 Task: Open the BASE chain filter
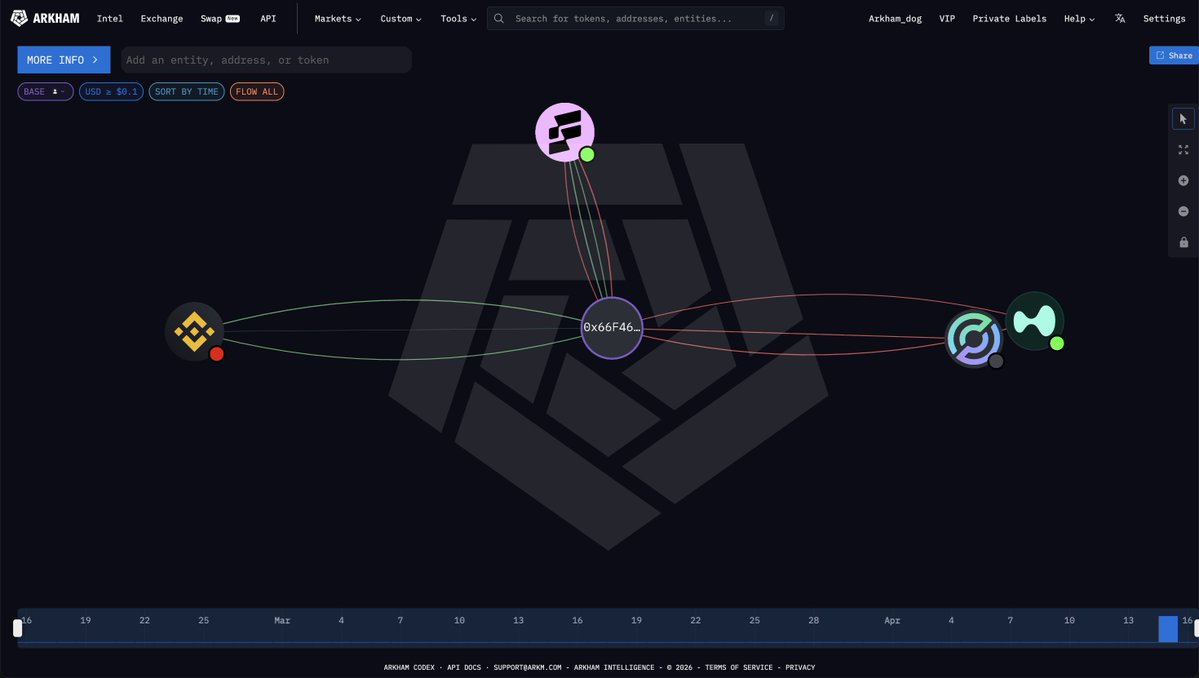tap(45, 92)
